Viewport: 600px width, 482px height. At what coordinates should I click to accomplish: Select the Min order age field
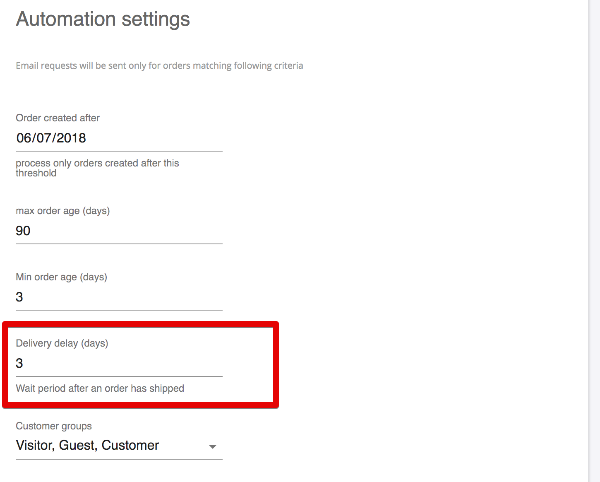119,297
